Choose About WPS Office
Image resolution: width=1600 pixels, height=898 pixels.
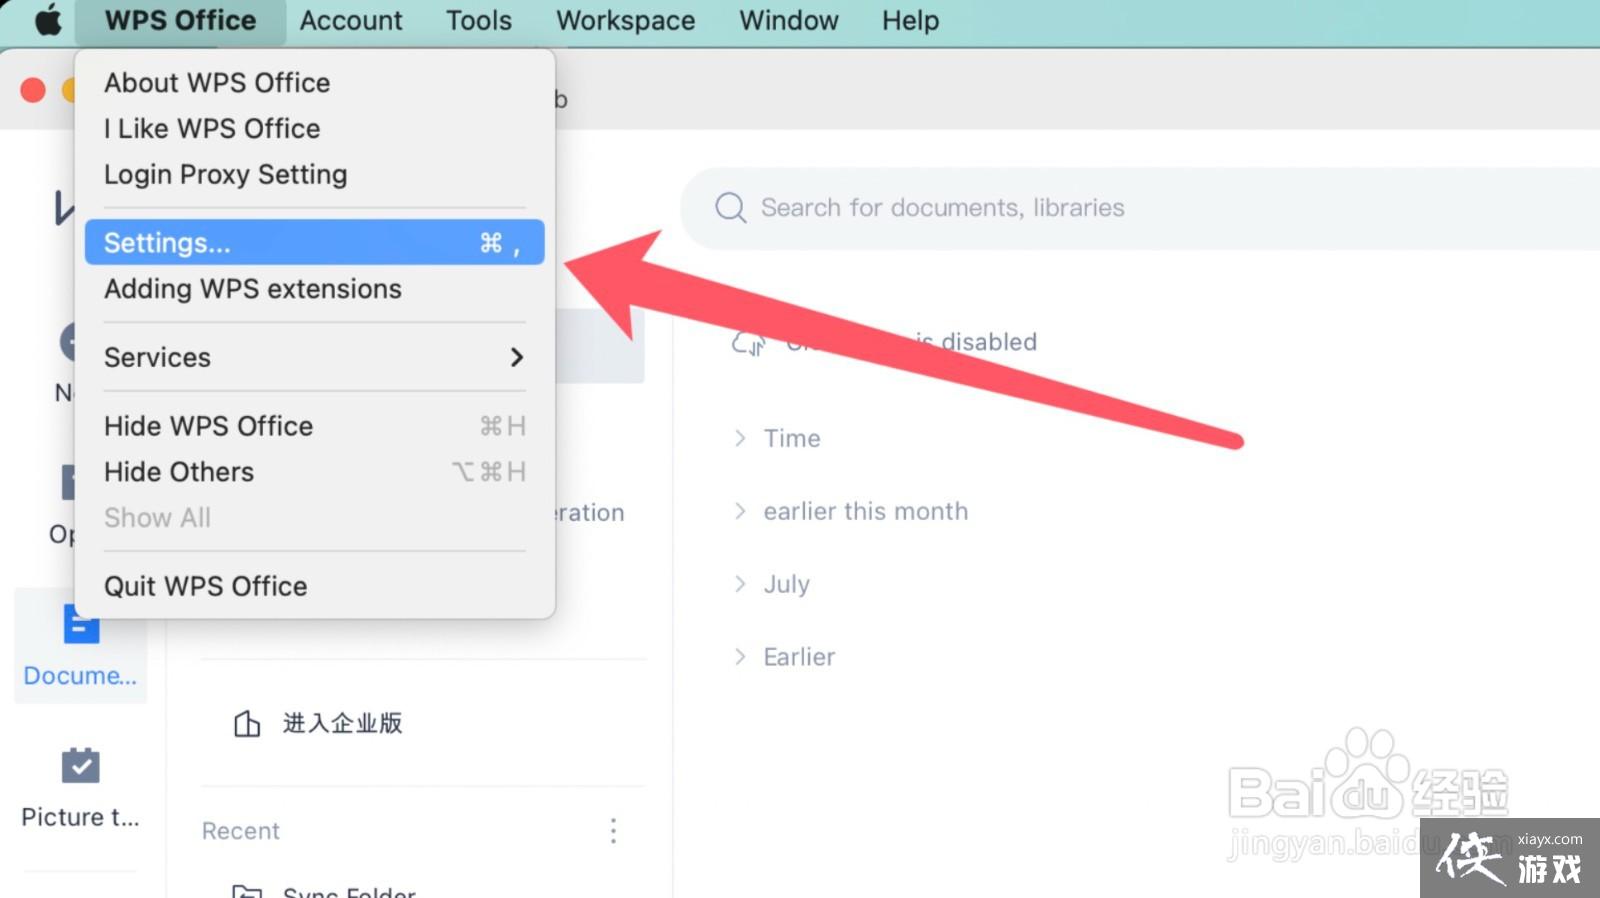(315, 83)
